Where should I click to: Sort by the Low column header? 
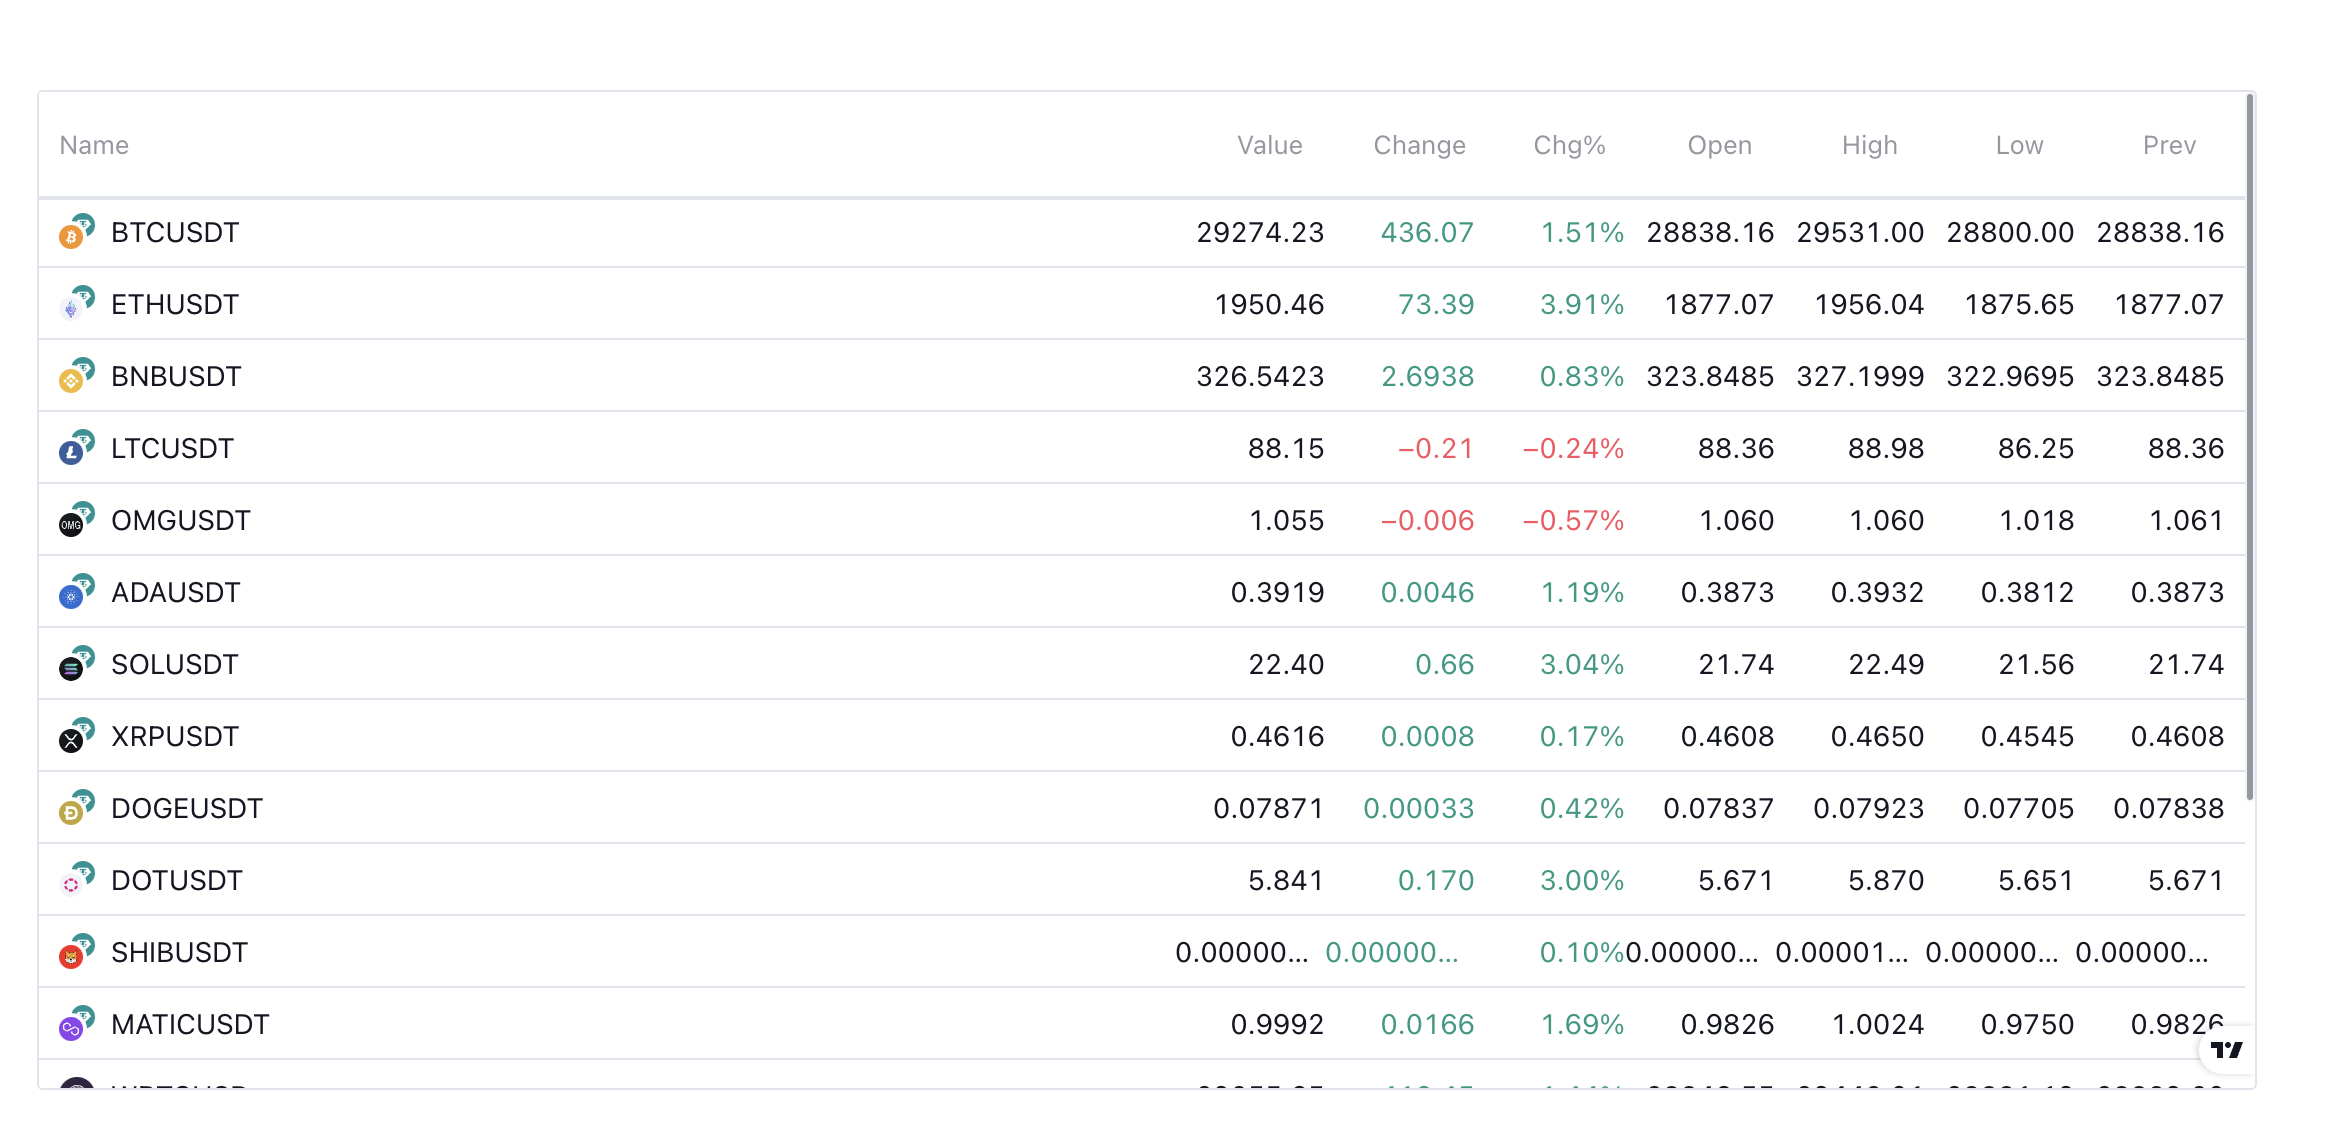2019,145
